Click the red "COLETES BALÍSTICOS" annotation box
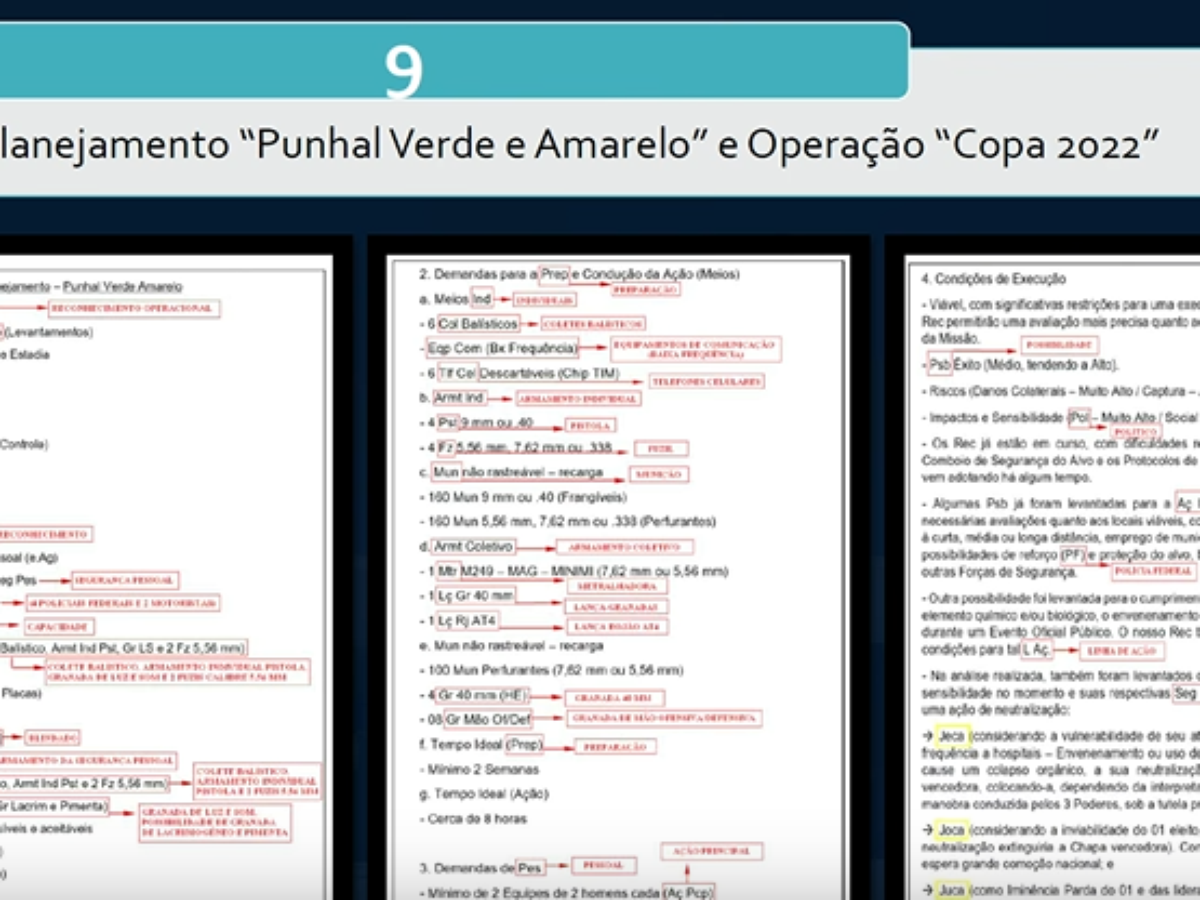This screenshot has width=1200, height=900. (x=592, y=324)
